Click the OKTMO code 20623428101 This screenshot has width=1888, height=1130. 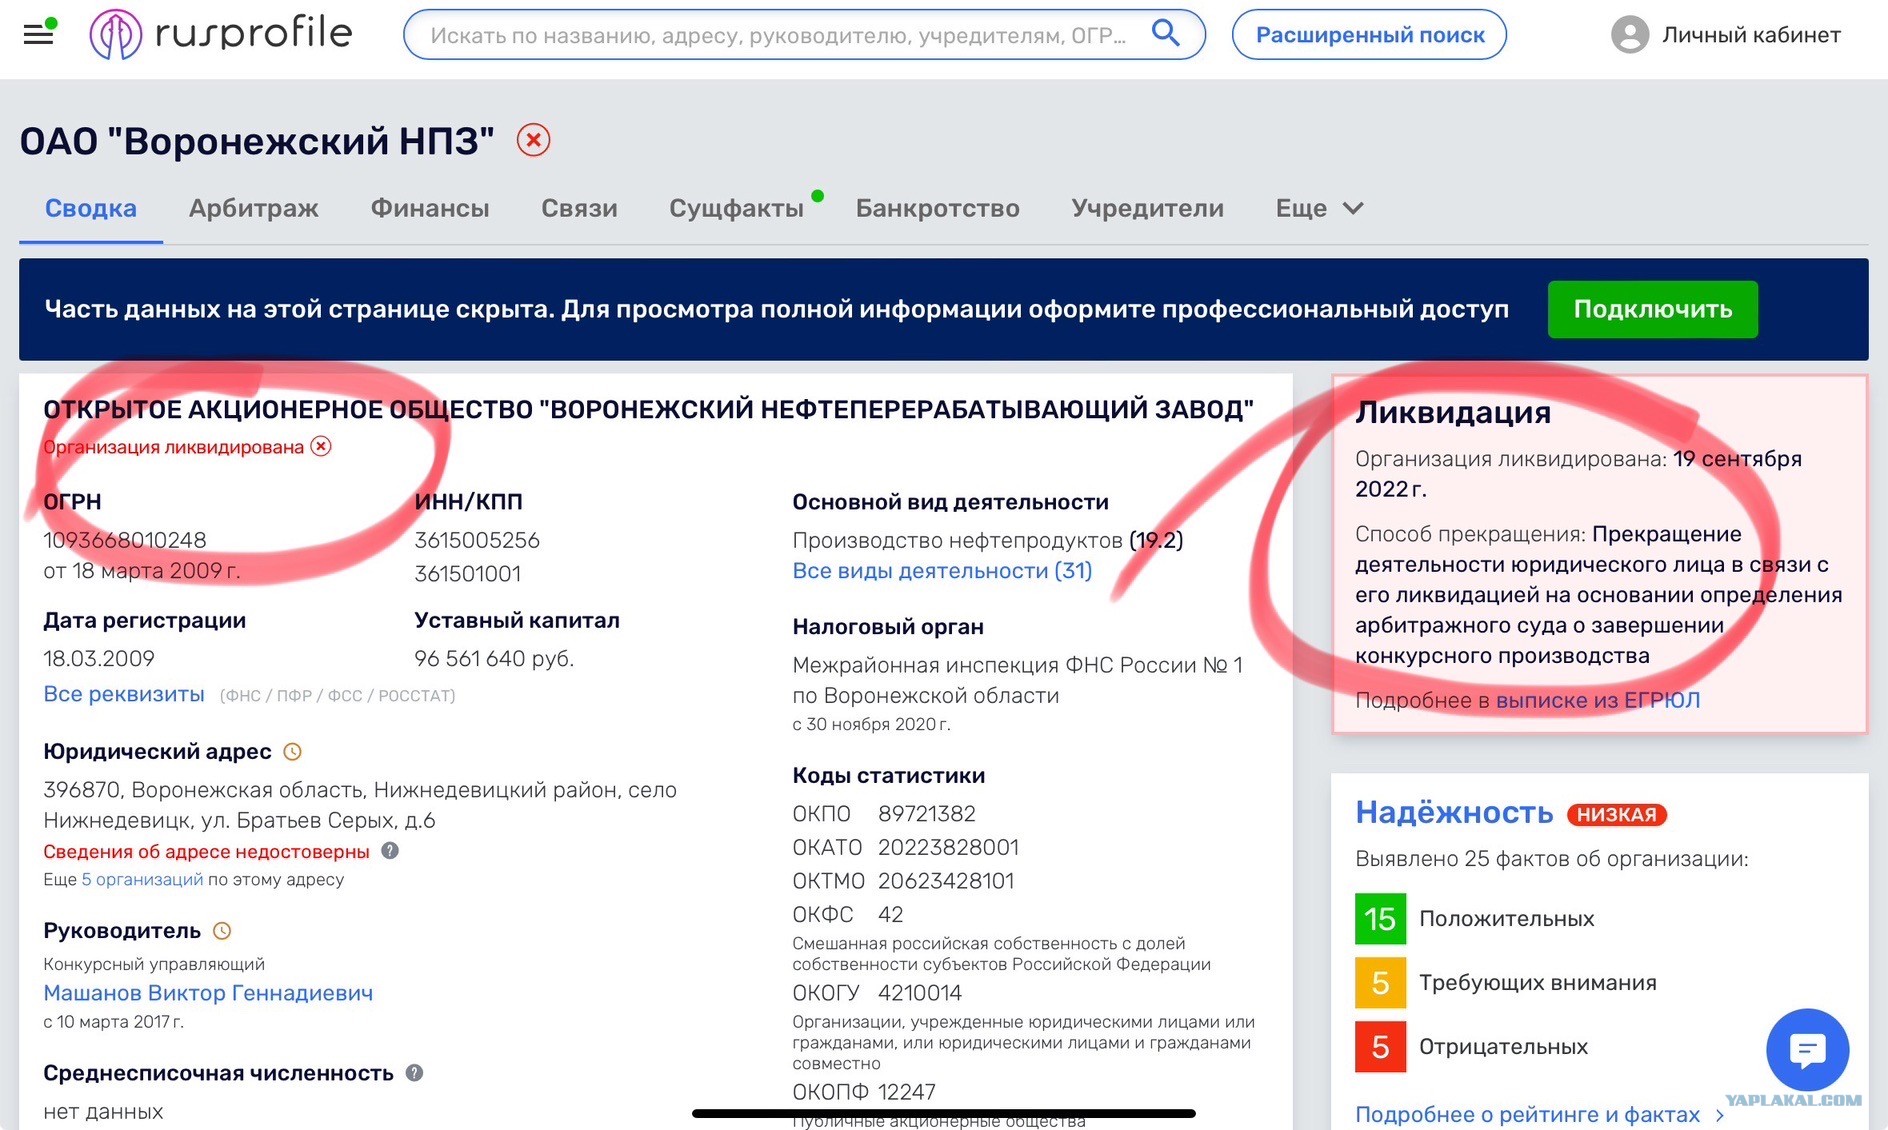946,881
